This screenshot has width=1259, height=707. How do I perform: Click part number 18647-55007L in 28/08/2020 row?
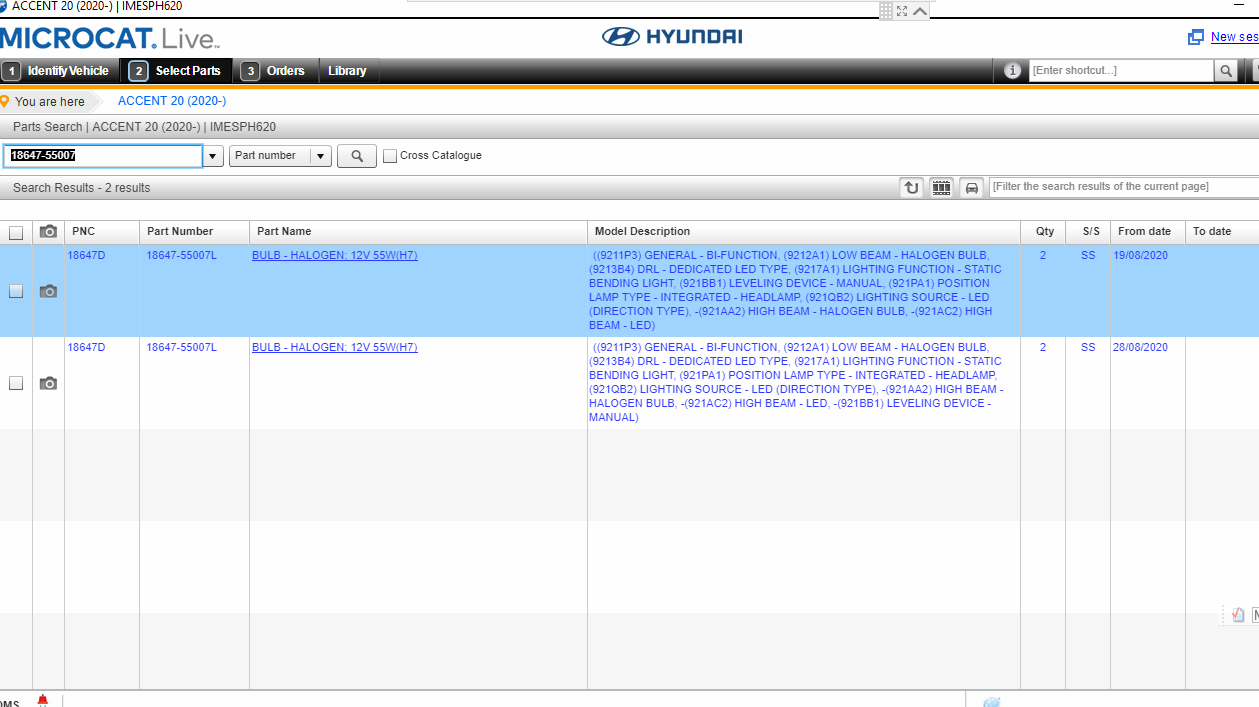(x=181, y=347)
